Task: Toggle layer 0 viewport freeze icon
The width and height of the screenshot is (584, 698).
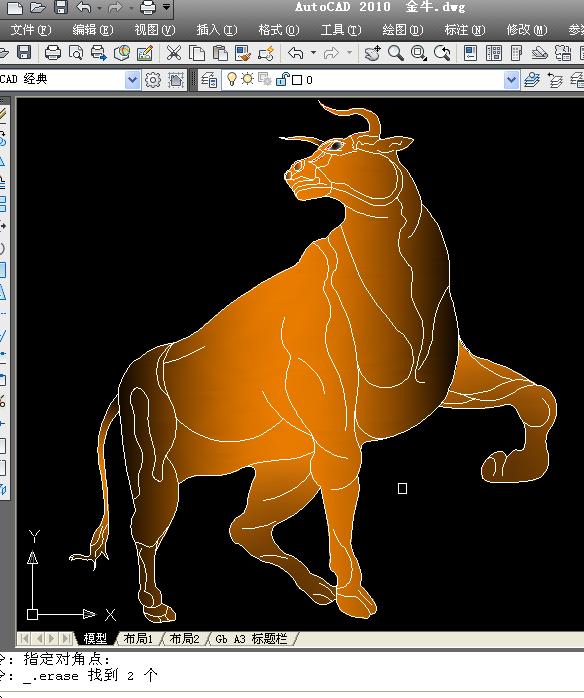Action: coord(265,80)
